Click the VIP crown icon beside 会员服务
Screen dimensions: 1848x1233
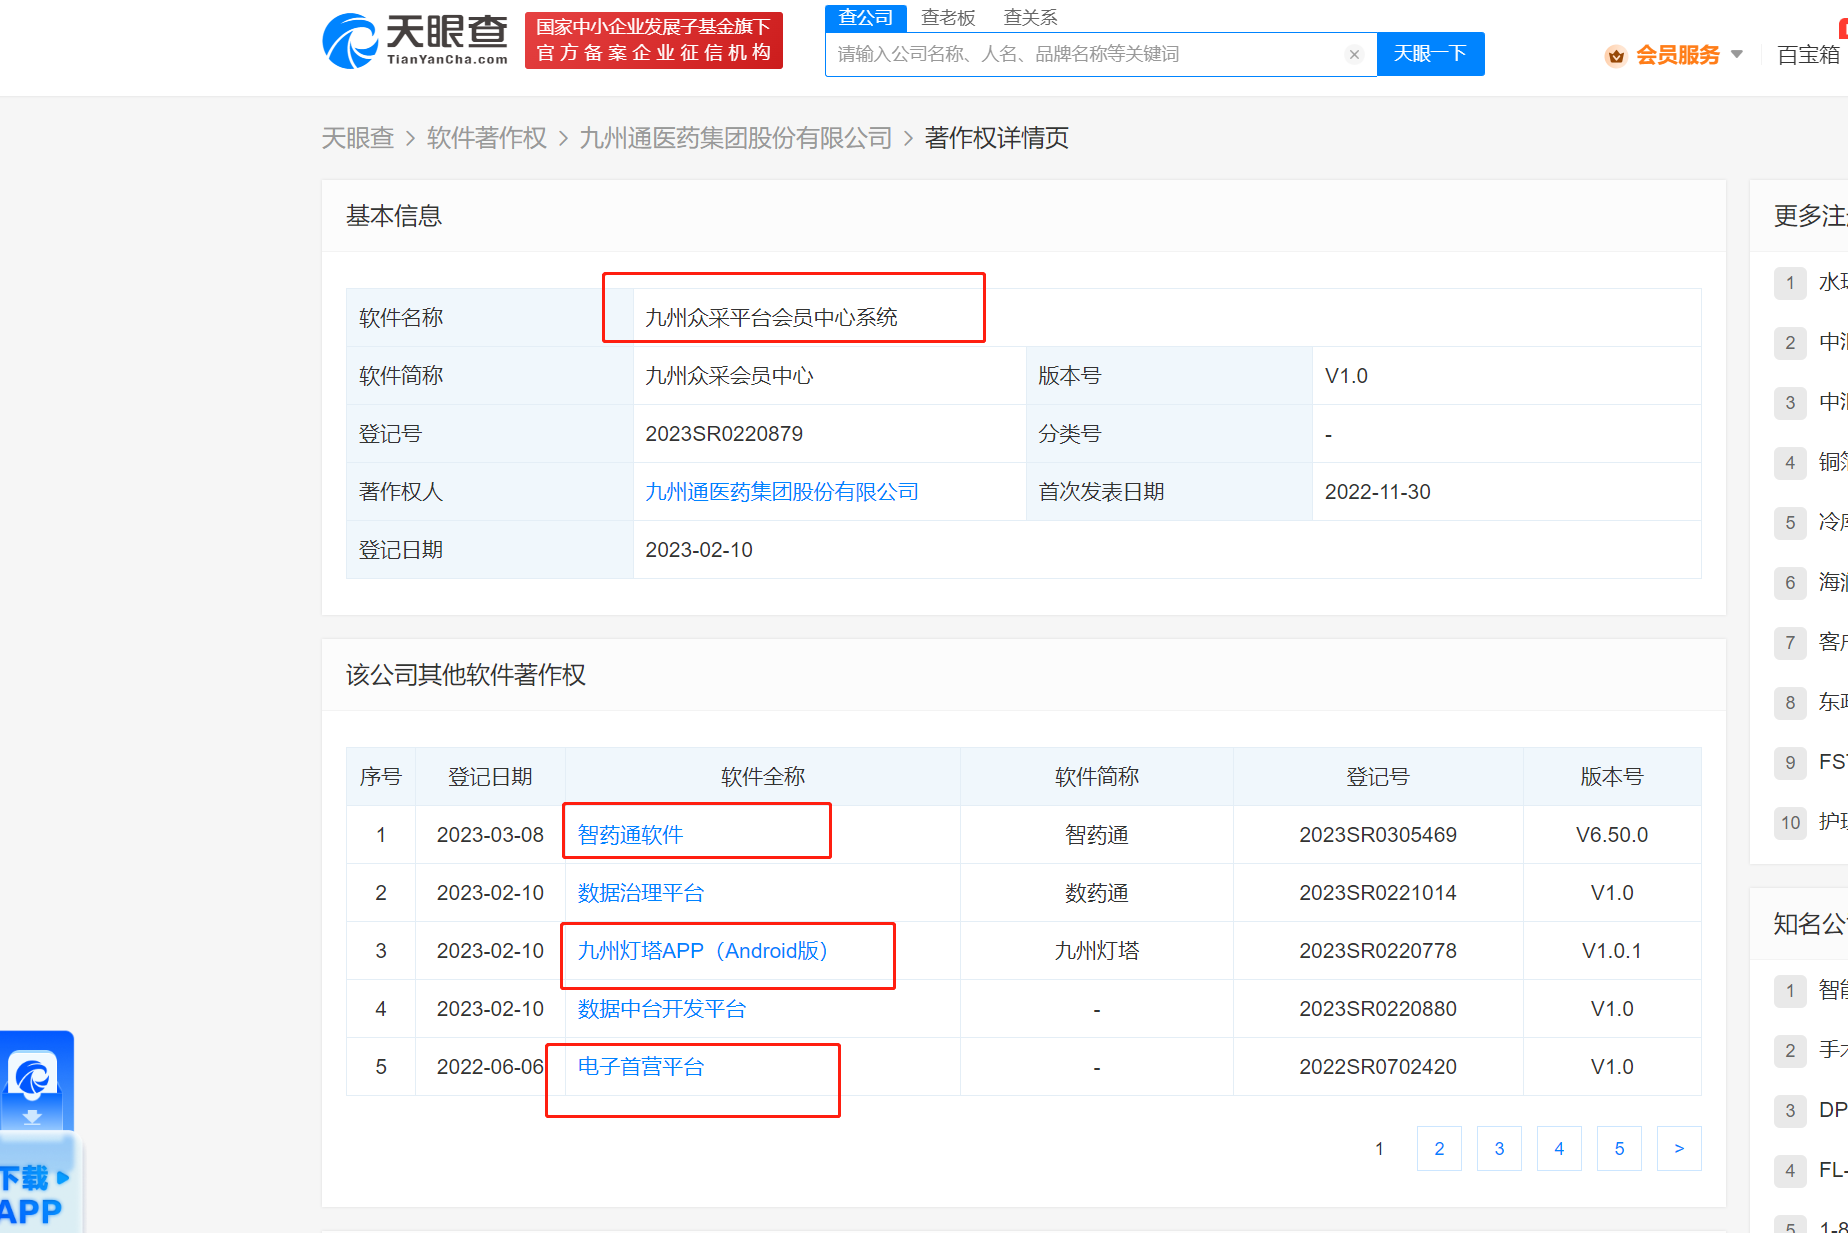pyautogui.click(x=1615, y=55)
